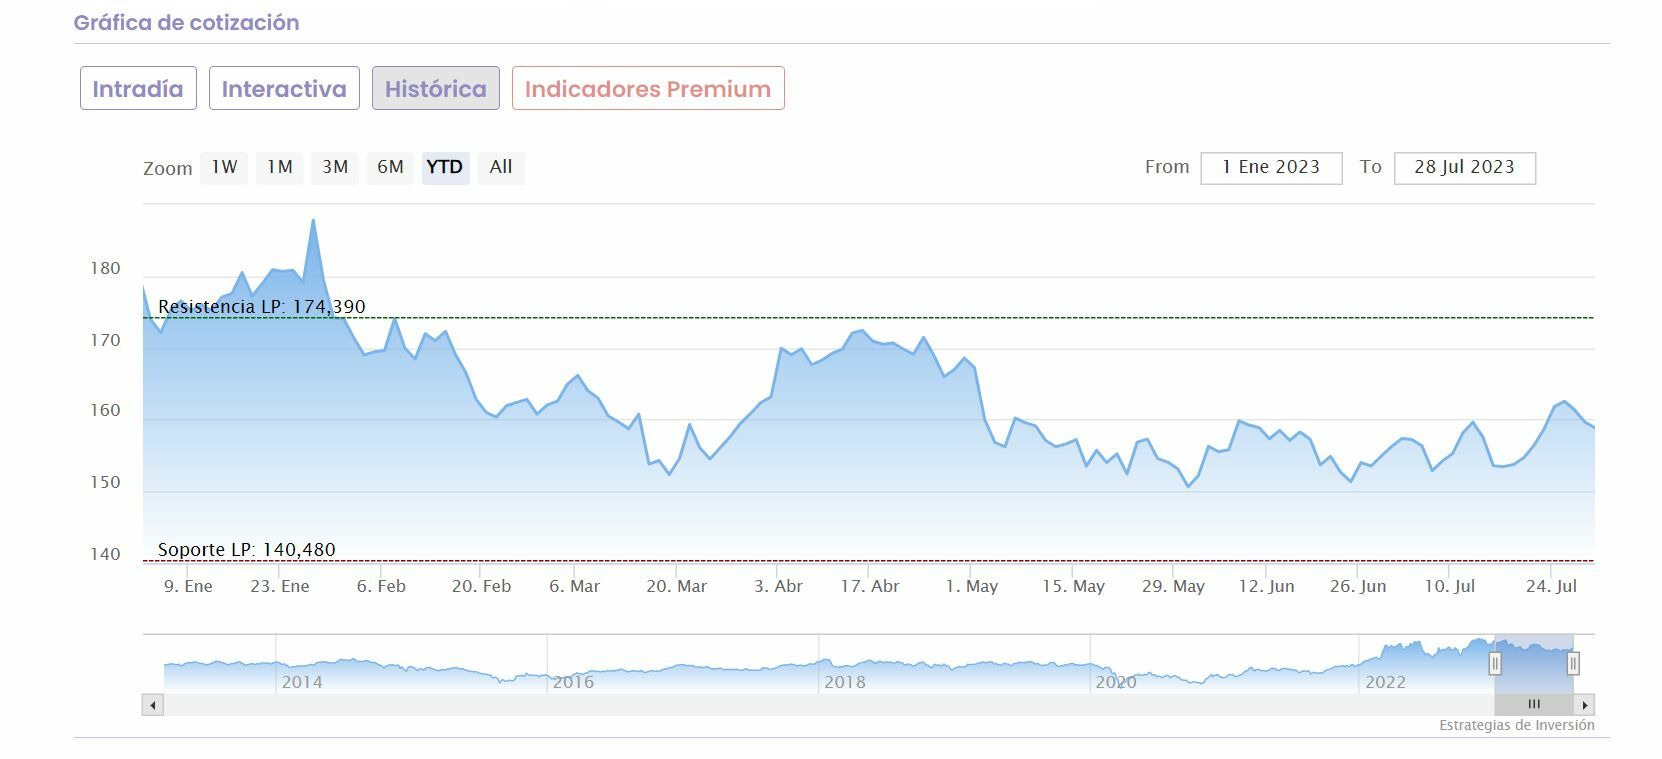Viewport: 1662px width, 759px height.
Task: Set zoom range to 3M
Action: pos(335,167)
